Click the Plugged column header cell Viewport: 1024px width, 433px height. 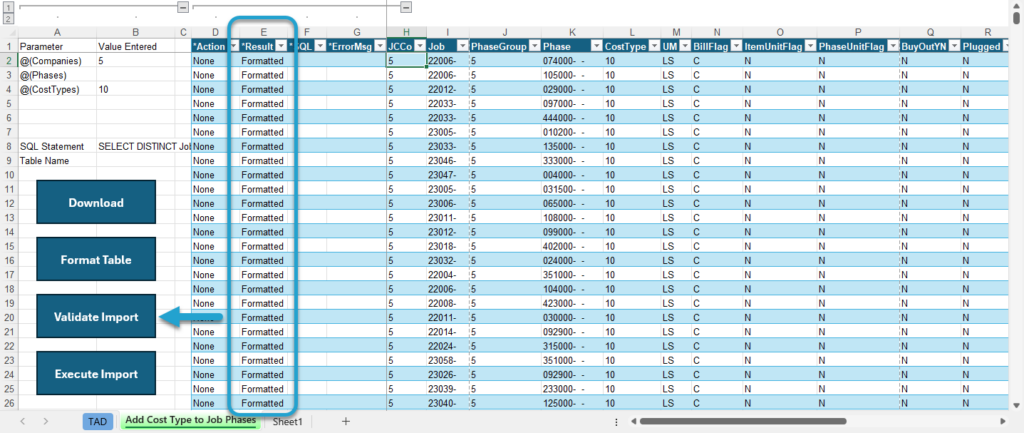987,46
